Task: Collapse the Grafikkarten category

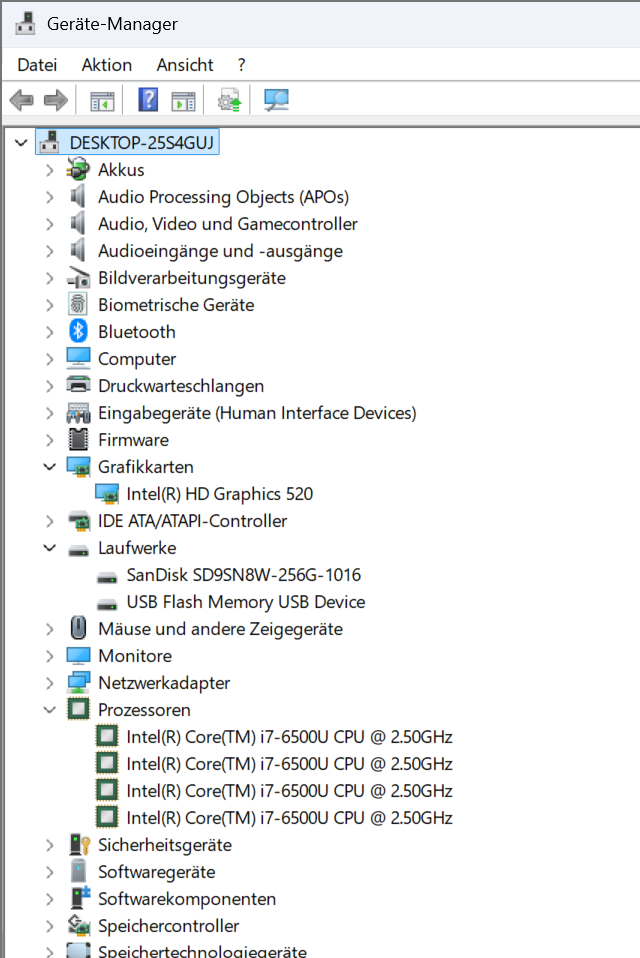Action: click(x=49, y=467)
